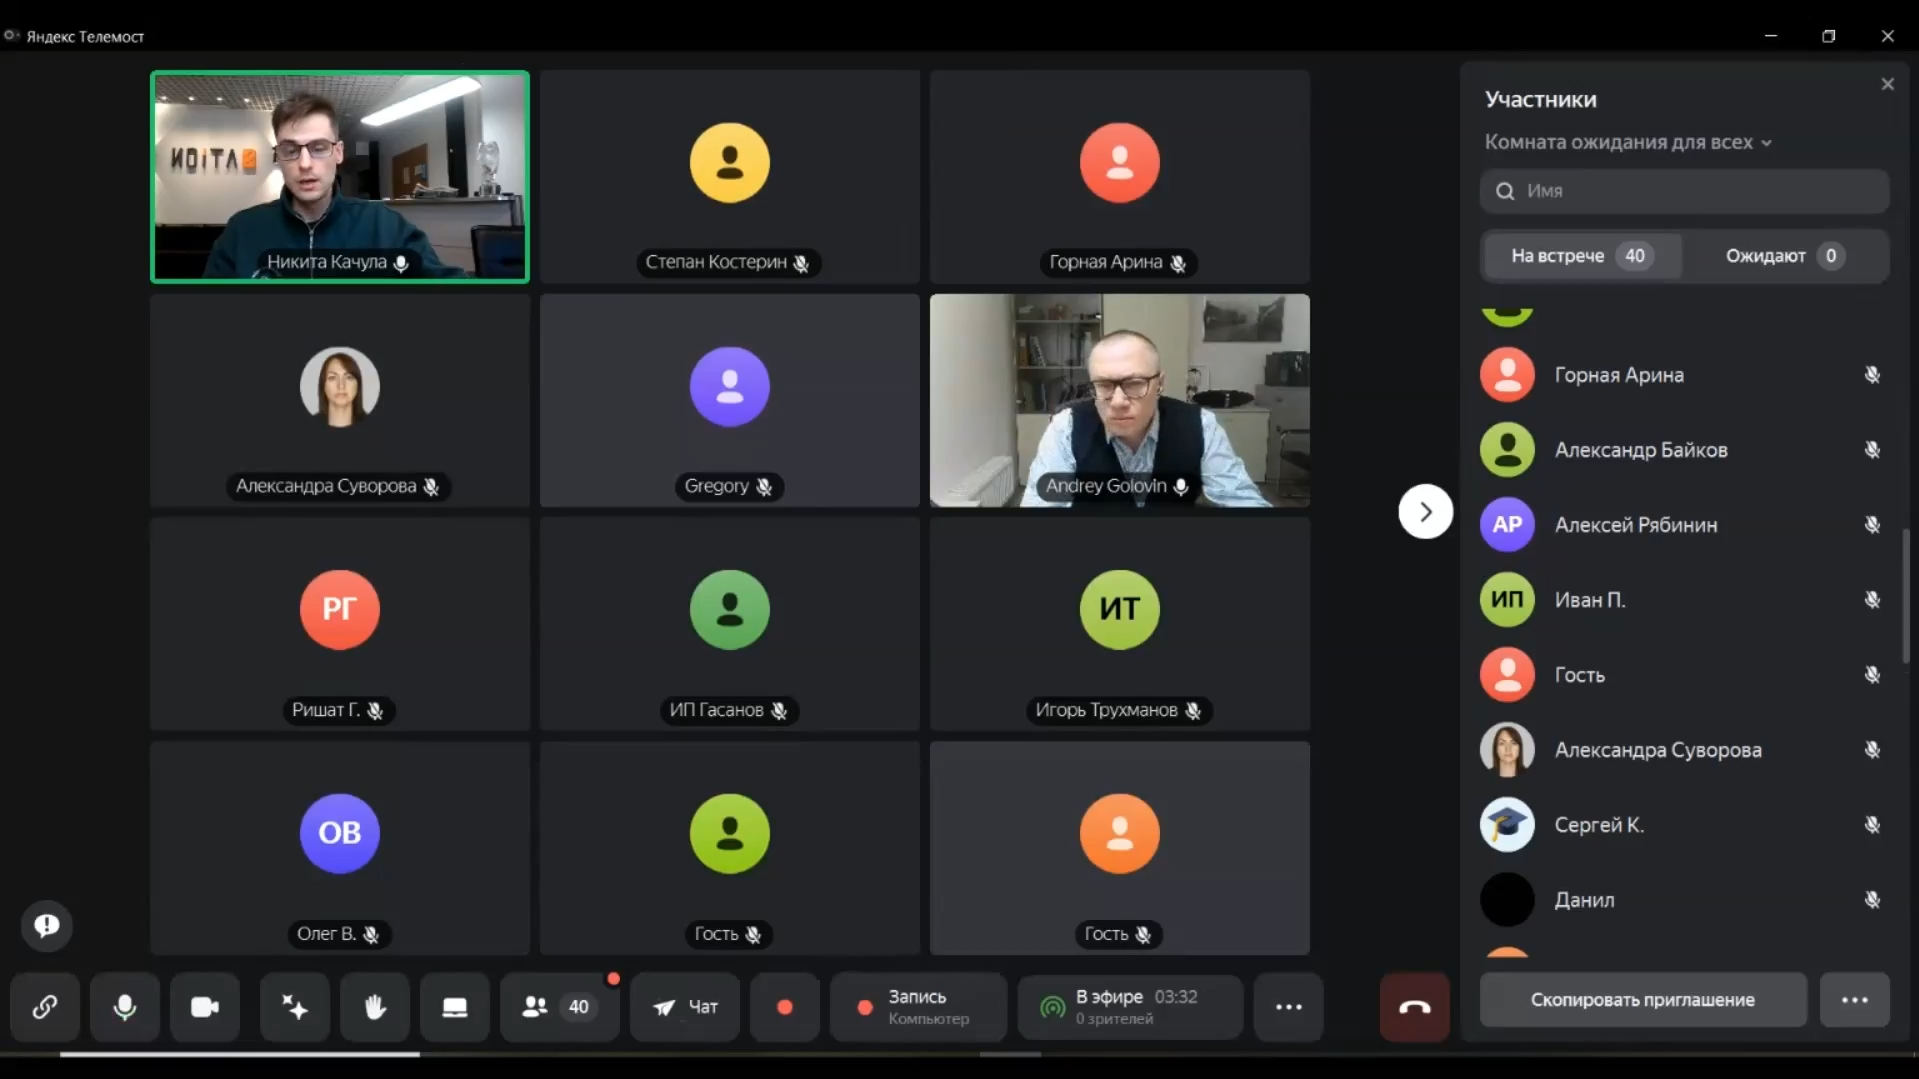This screenshot has height=1079, width=1919.
Task: Open Запись Компьютер recording status
Action: 918,1007
